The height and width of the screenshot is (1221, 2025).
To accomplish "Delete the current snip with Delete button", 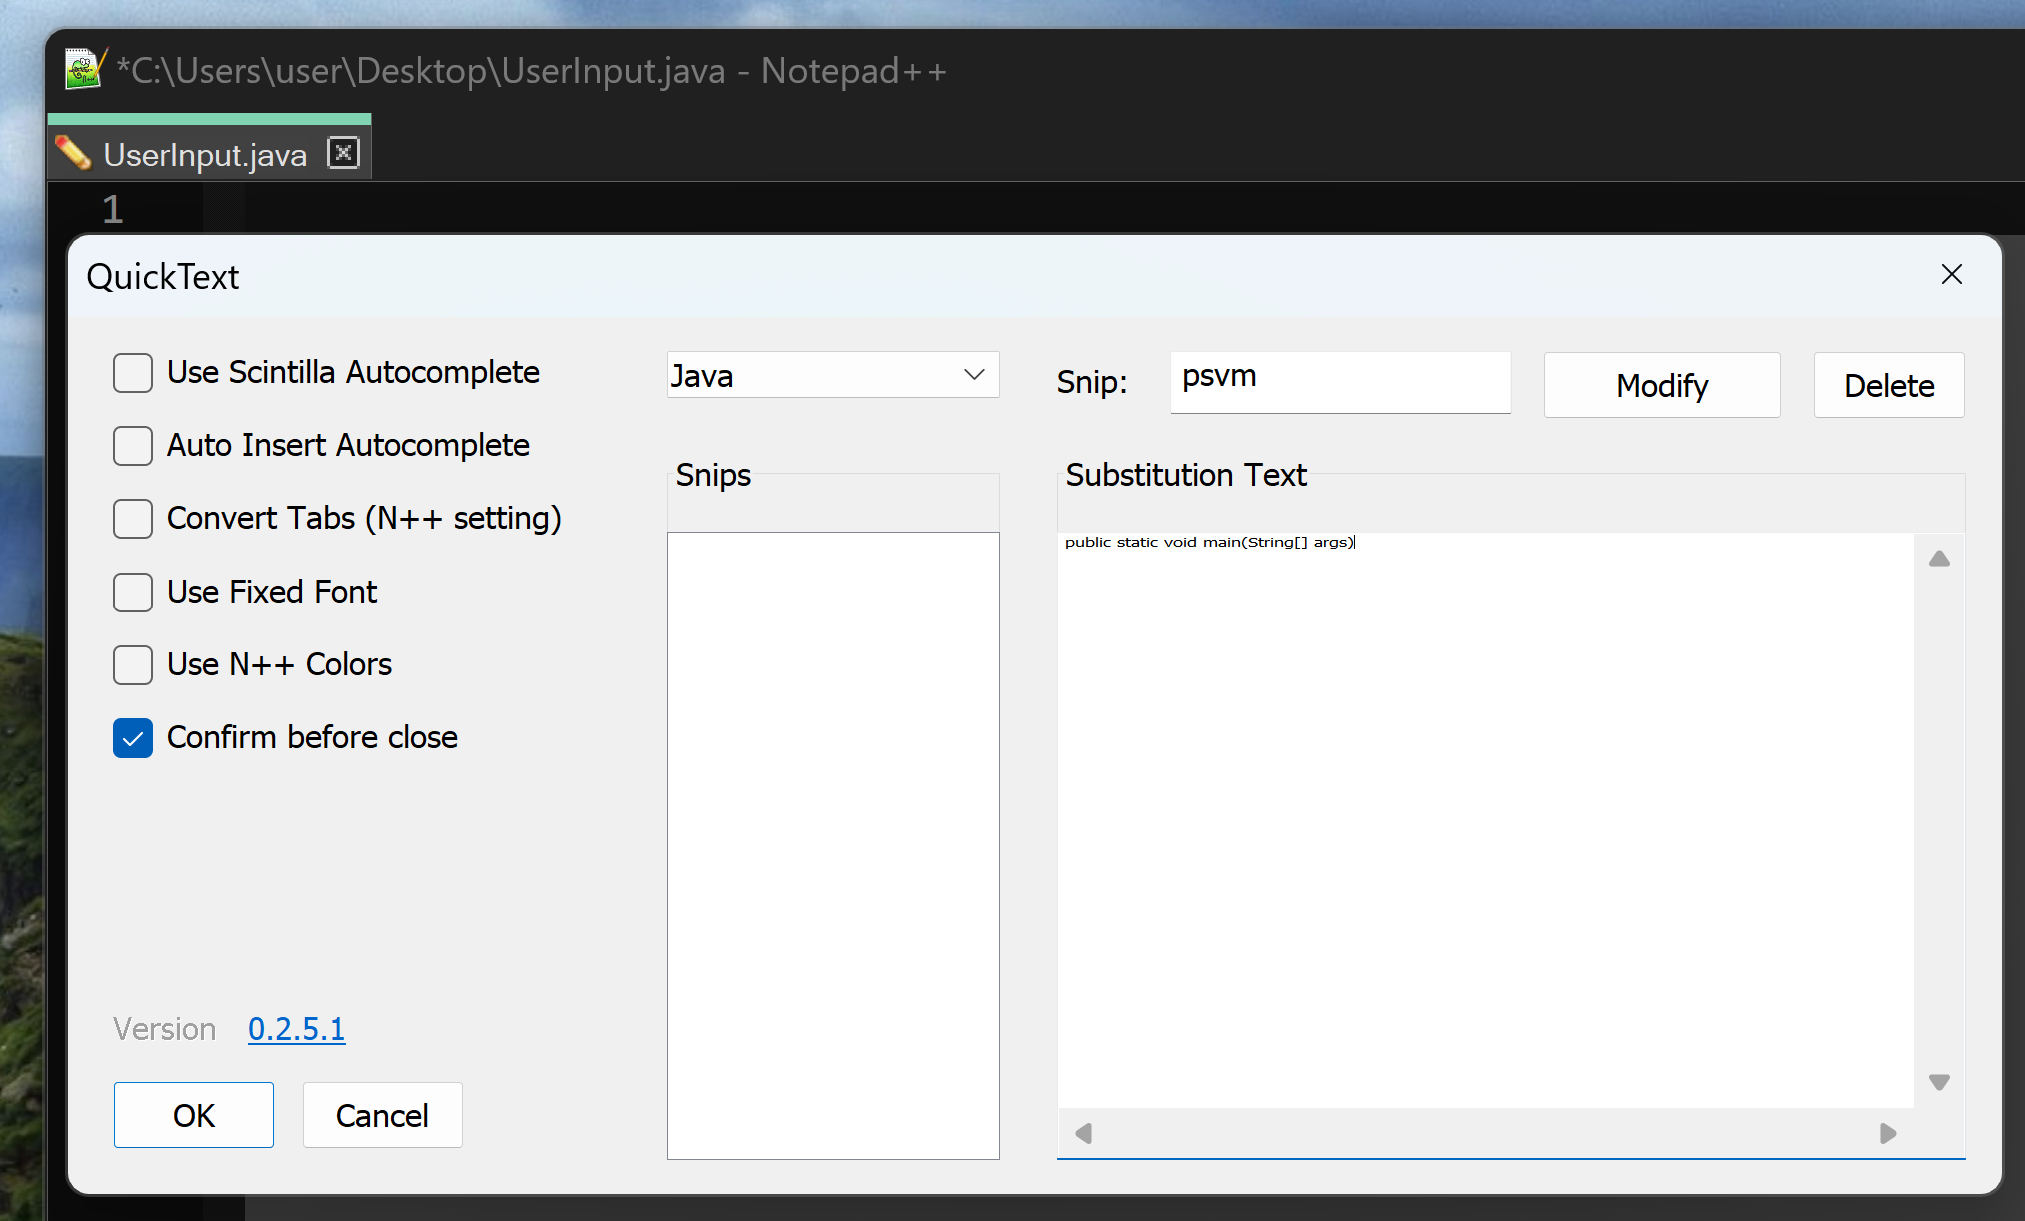I will point(1887,385).
